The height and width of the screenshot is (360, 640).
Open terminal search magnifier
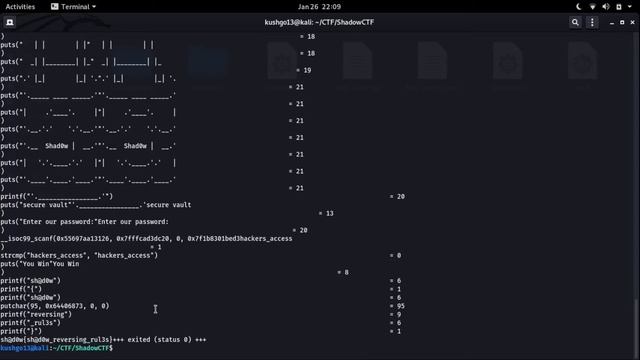tap(575, 22)
